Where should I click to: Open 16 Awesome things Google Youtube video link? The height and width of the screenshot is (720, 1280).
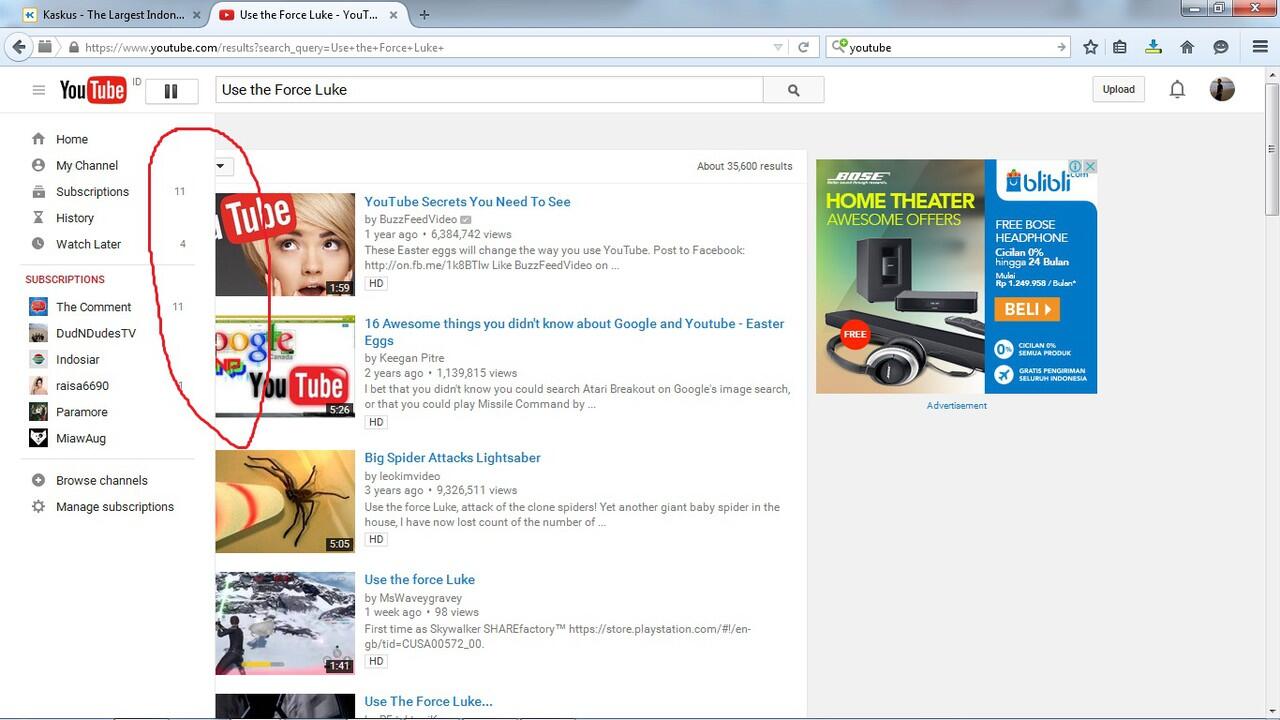pos(574,332)
